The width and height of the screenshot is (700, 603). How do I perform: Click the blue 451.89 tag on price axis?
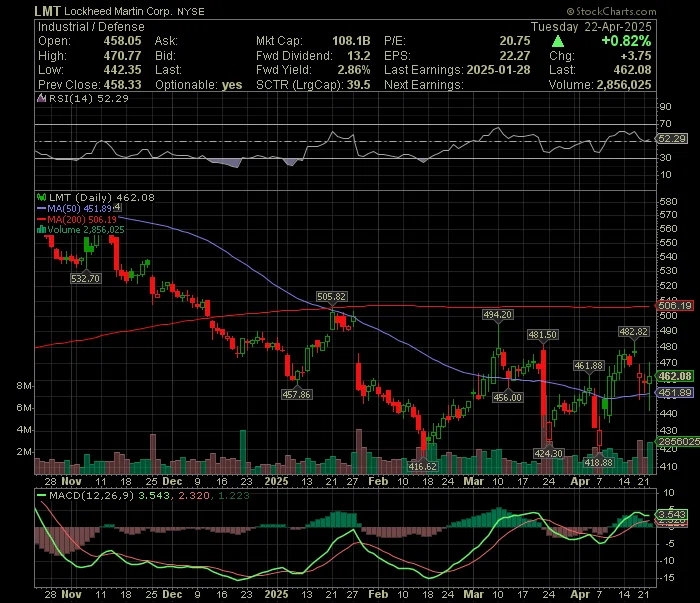tap(675, 393)
